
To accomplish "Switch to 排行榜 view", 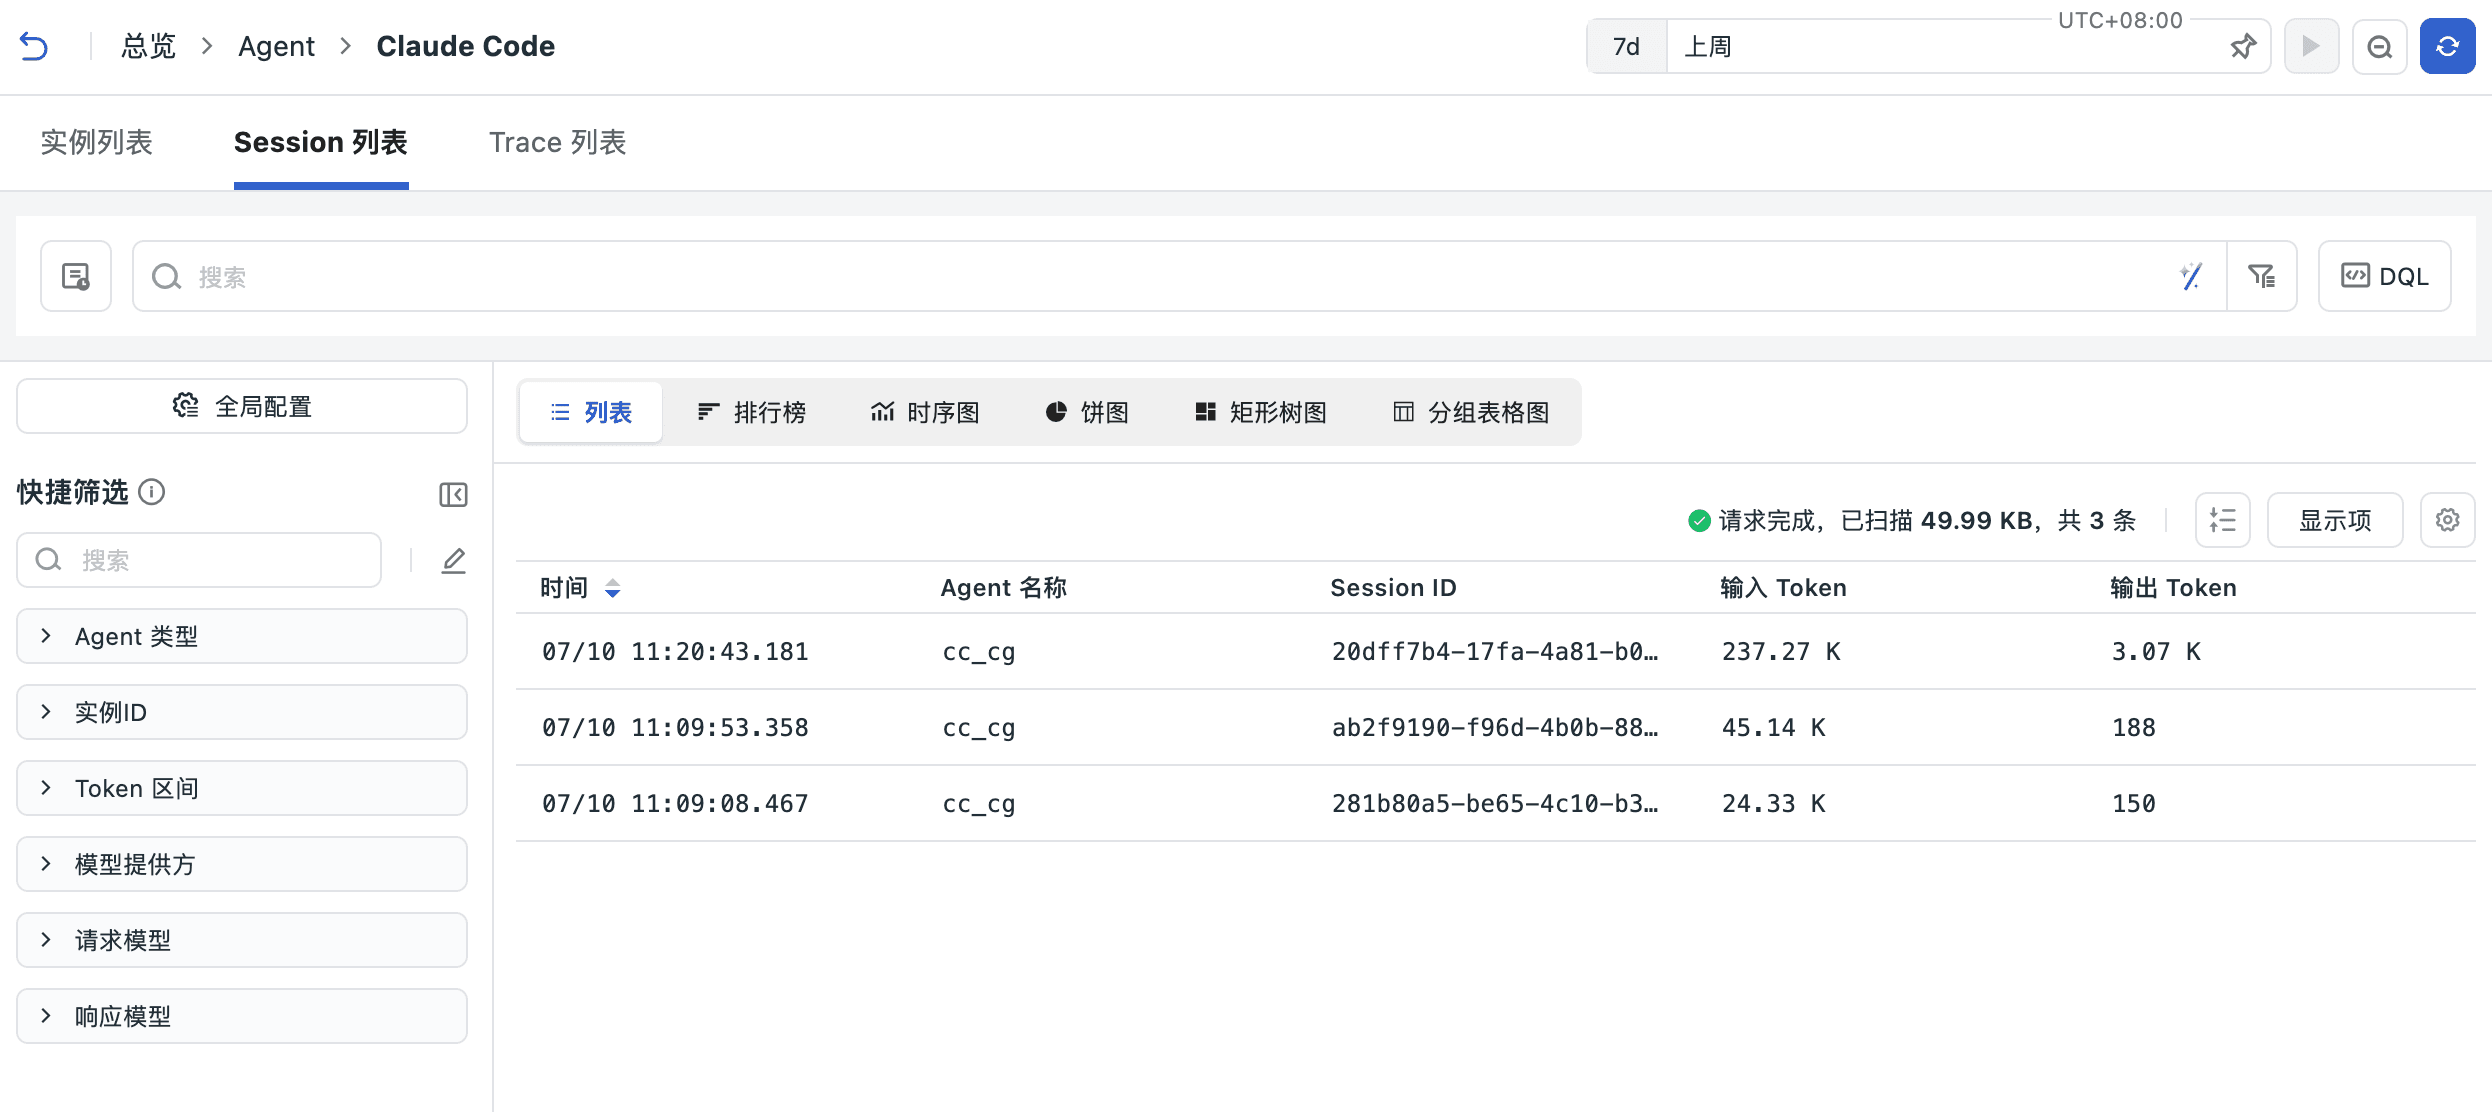I will pos(751,412).
